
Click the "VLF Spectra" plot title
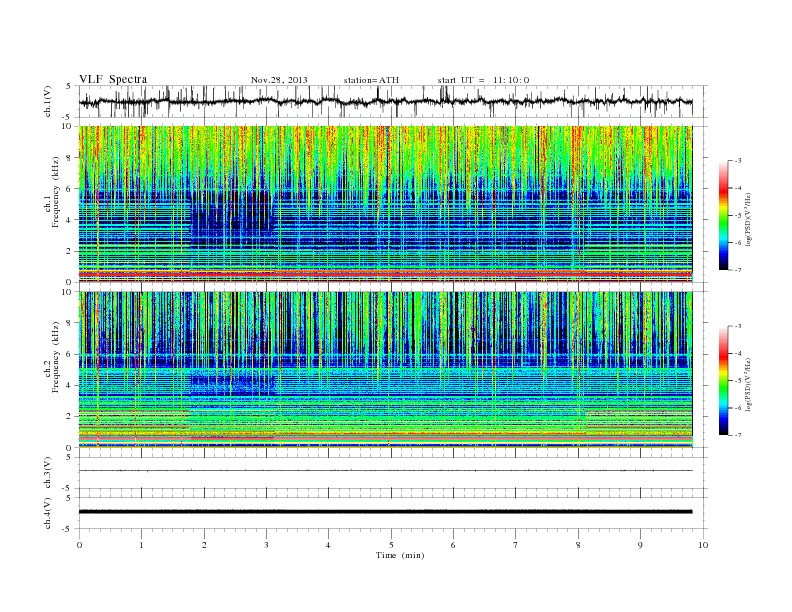(113, 79)
